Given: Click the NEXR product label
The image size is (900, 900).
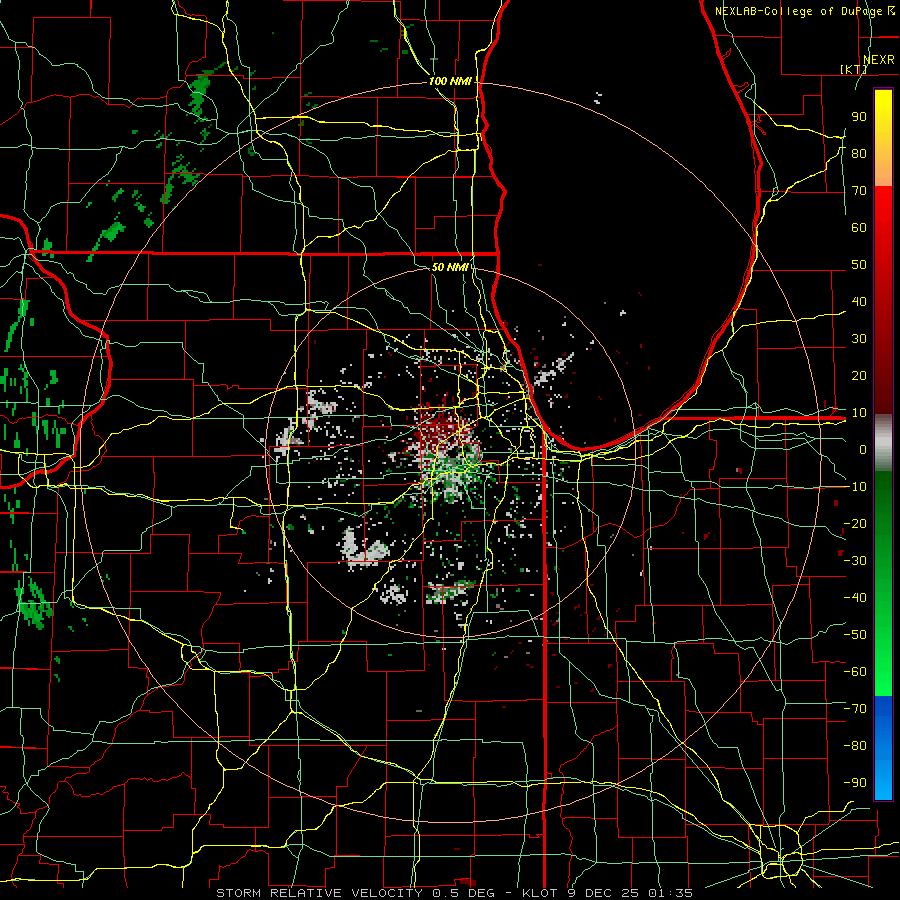Looking at the screenshot, I should click(879, 60).
